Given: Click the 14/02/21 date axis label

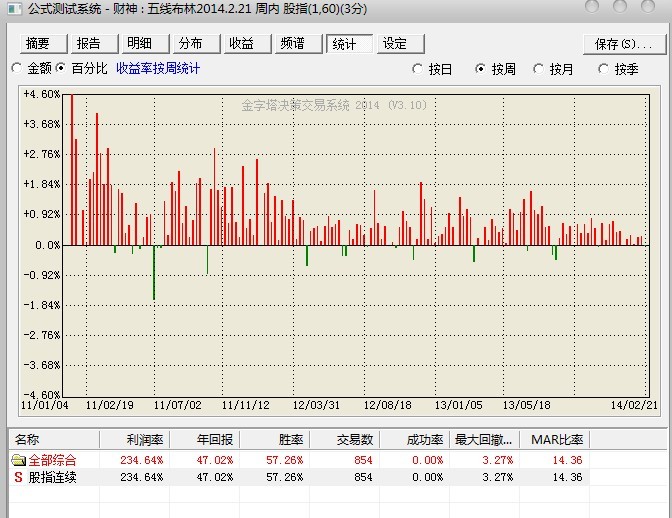Looking at the screenshot, I should [x=634, y=405].
